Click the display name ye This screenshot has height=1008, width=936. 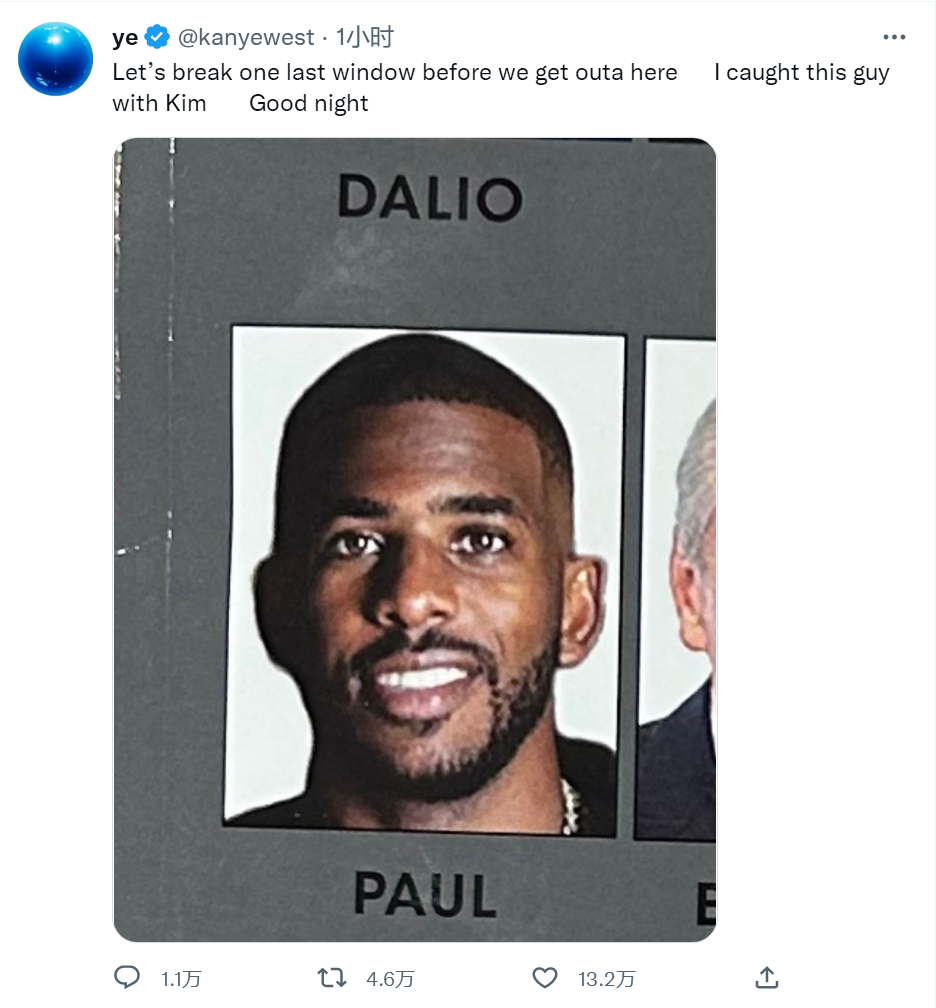125,38
